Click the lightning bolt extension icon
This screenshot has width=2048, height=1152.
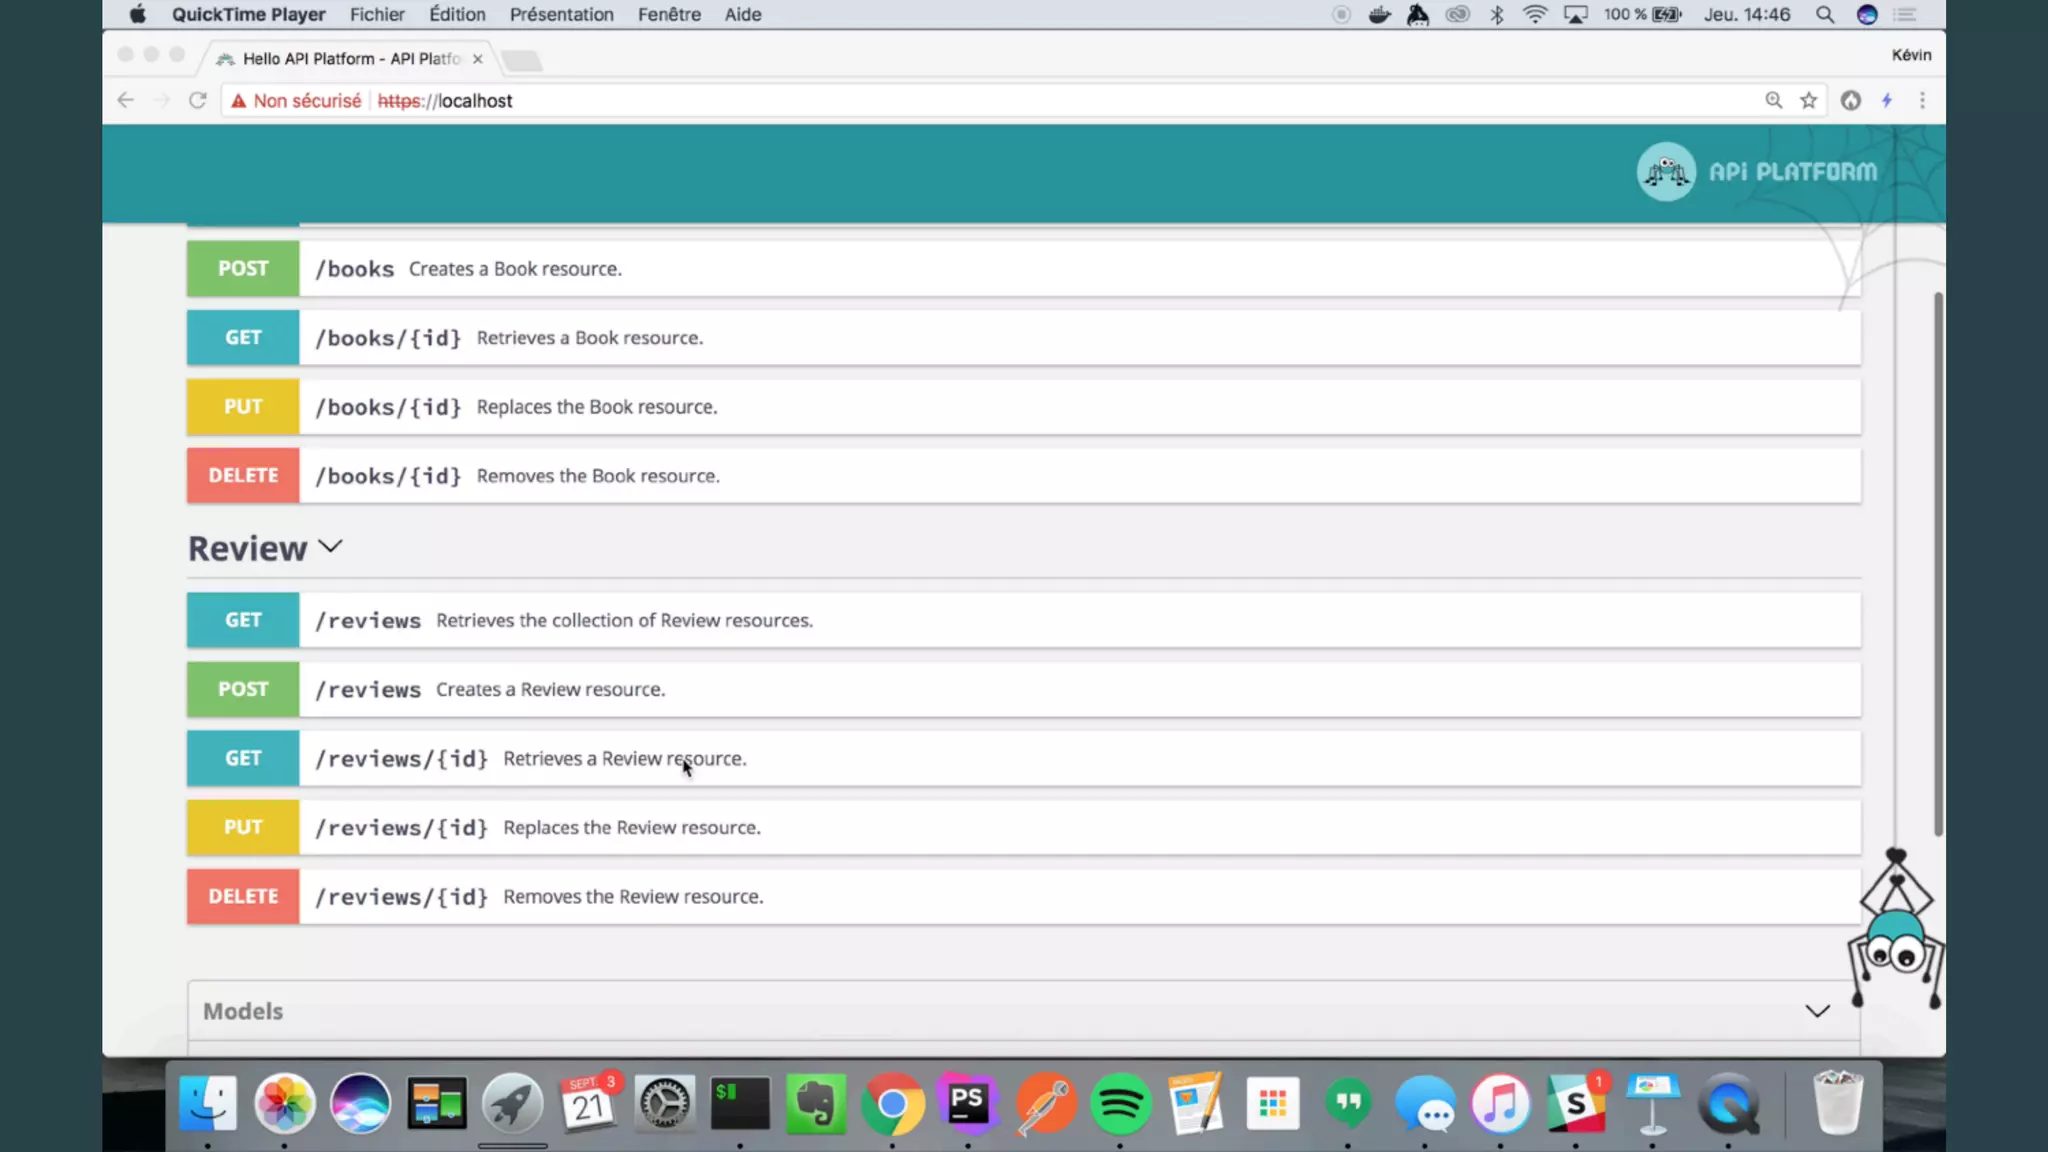point(1886,100)
